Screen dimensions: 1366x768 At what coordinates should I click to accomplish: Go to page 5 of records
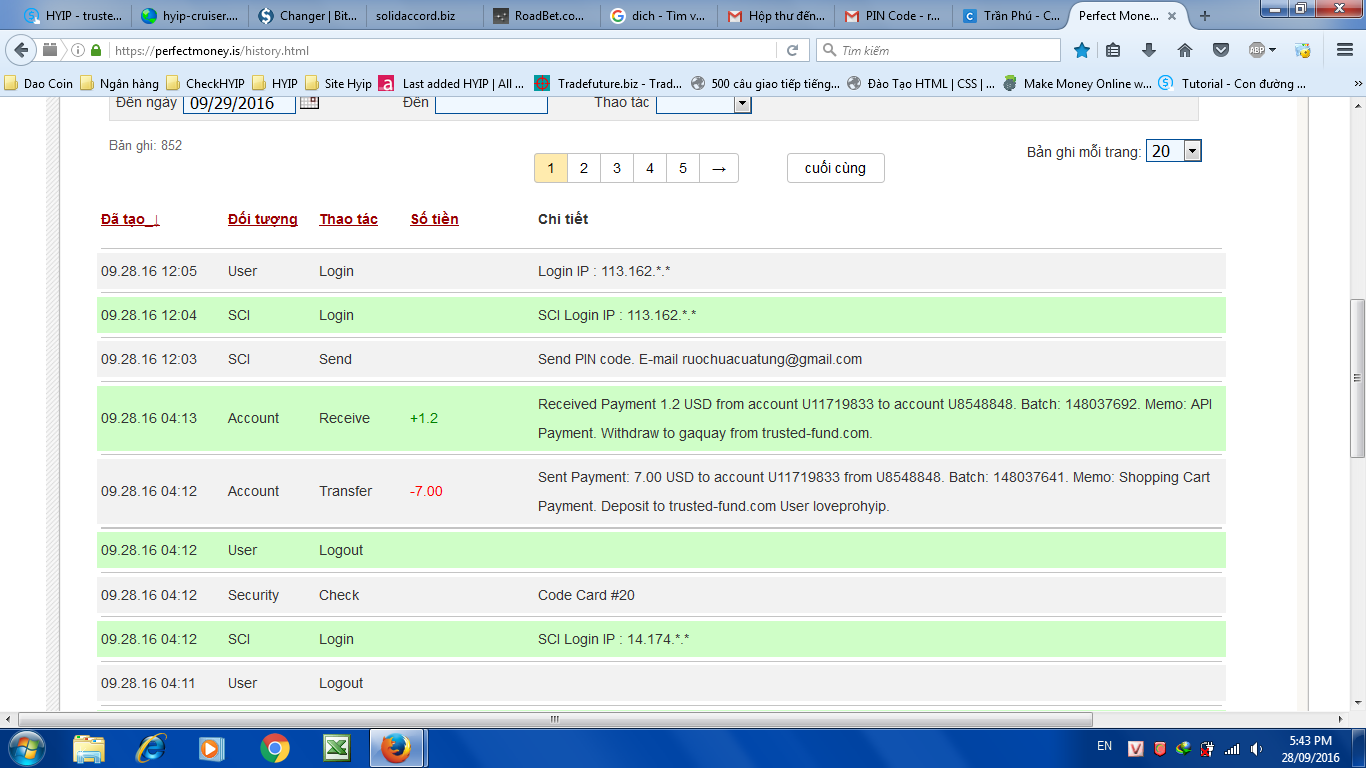tap(683, 168)
